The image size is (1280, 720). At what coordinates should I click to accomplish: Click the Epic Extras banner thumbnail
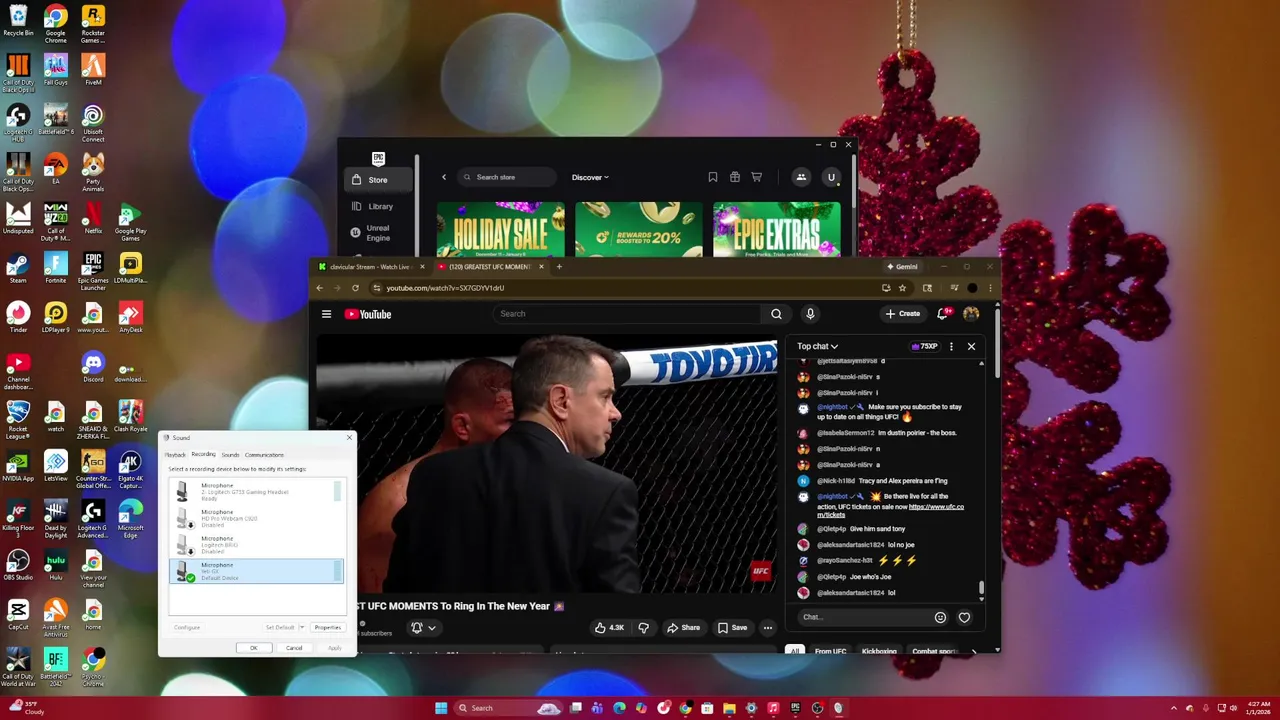pos(777,229)
